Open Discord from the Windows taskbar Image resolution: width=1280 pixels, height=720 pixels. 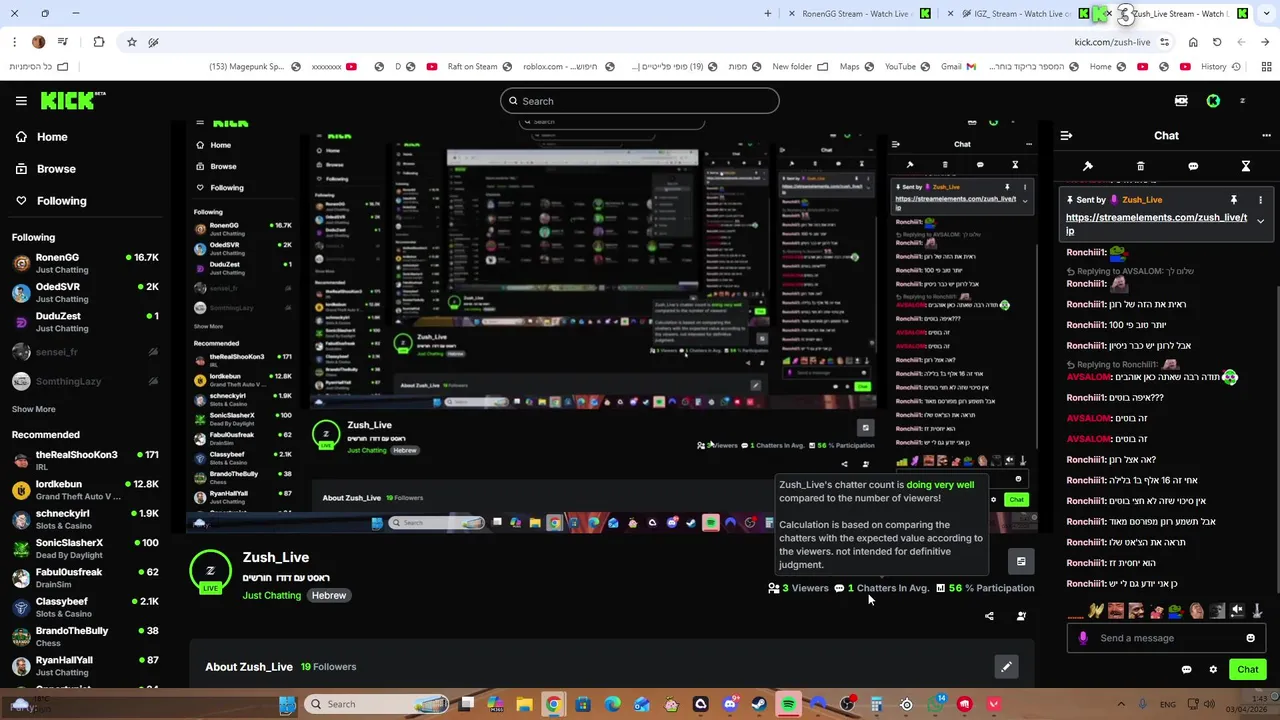click(x=730, y=705)
